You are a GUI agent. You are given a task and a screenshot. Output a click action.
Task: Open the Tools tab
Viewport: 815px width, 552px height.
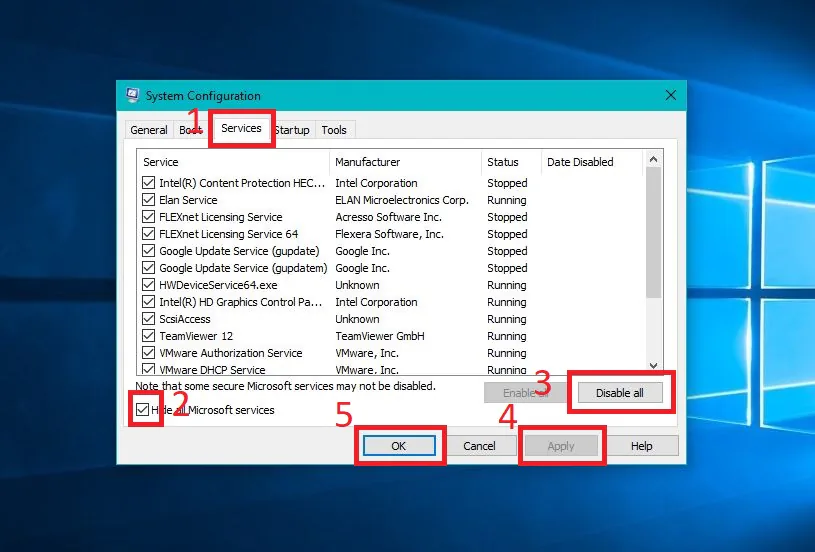point(334,130)
